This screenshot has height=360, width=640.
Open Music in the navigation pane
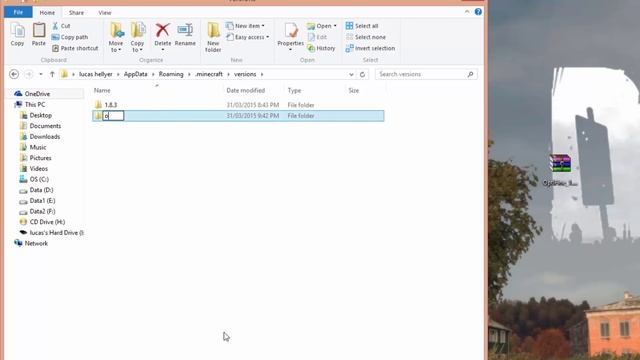click(38, 147)
